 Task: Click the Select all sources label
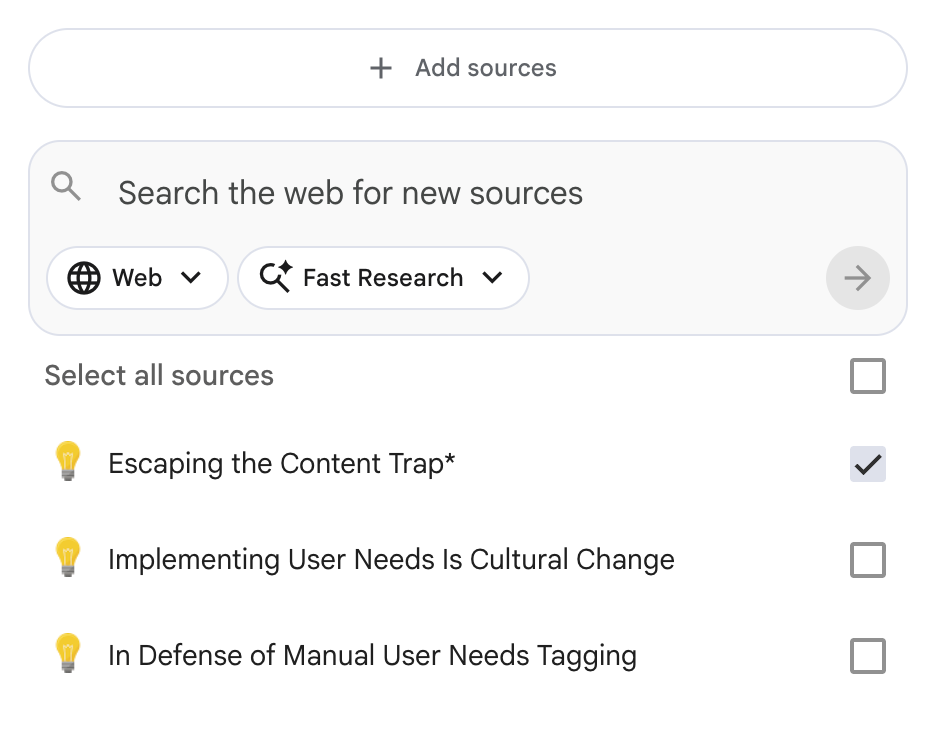point(159,376)
